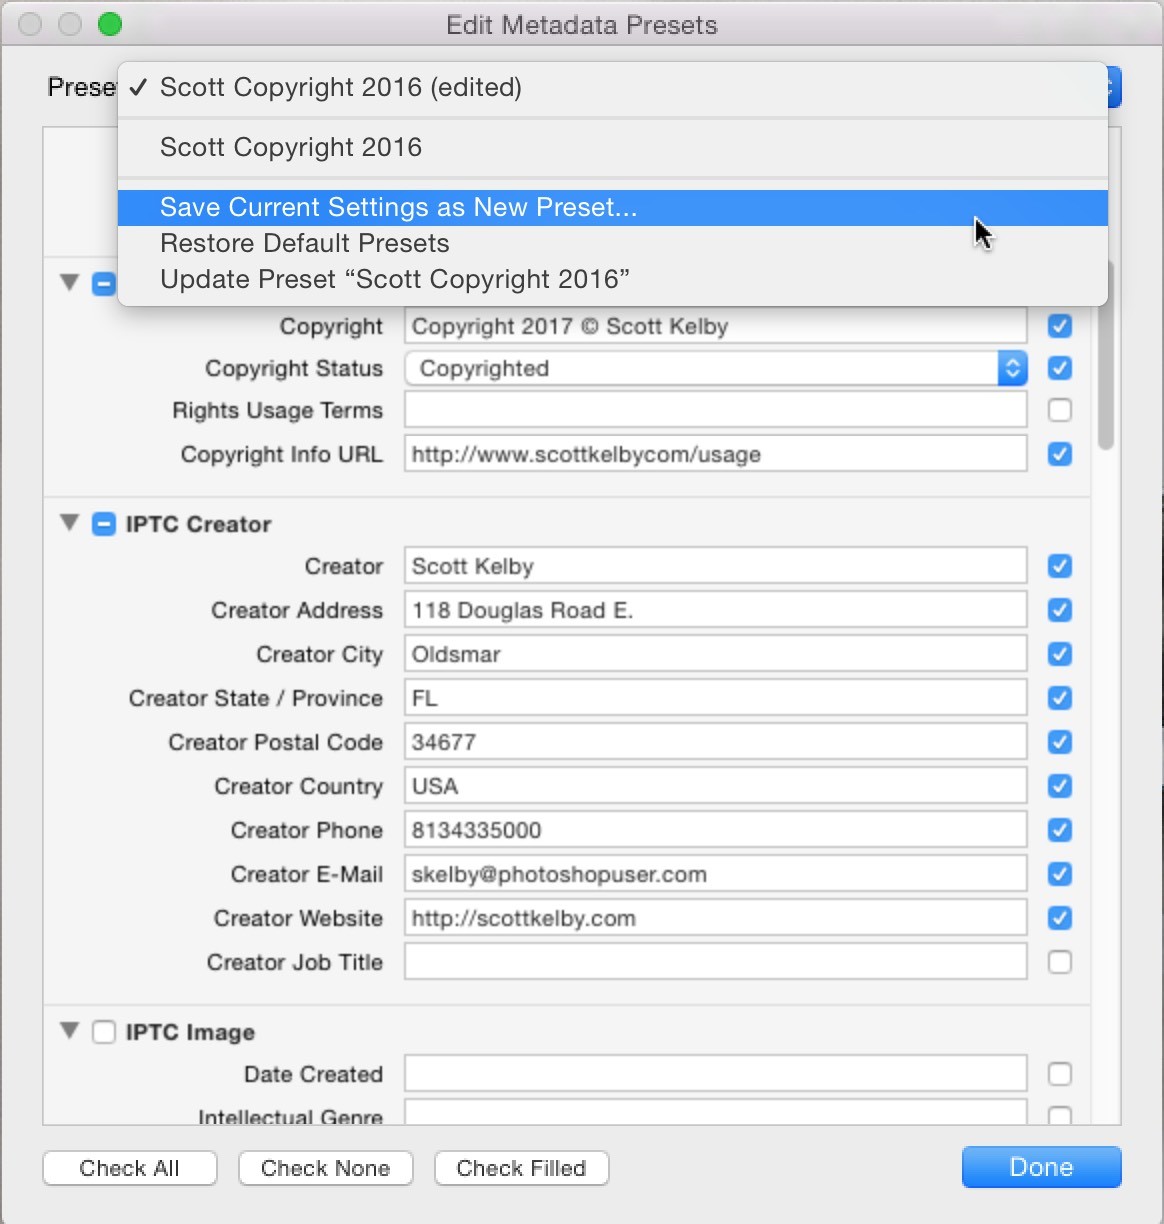Open the Copyright Status dropdown
1164x1224 pixels.
1012,368
